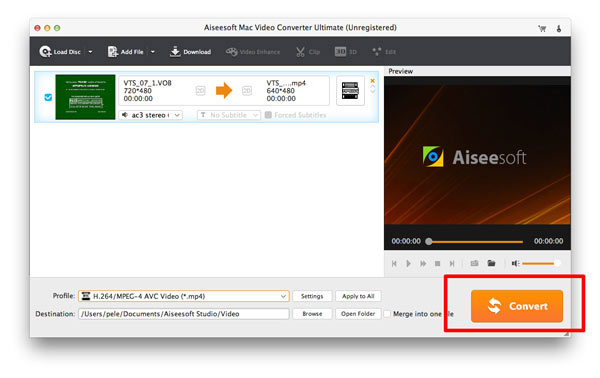The image size is (600, 378).
Task: Click the orange Convert button
Action: pos(517,306)
